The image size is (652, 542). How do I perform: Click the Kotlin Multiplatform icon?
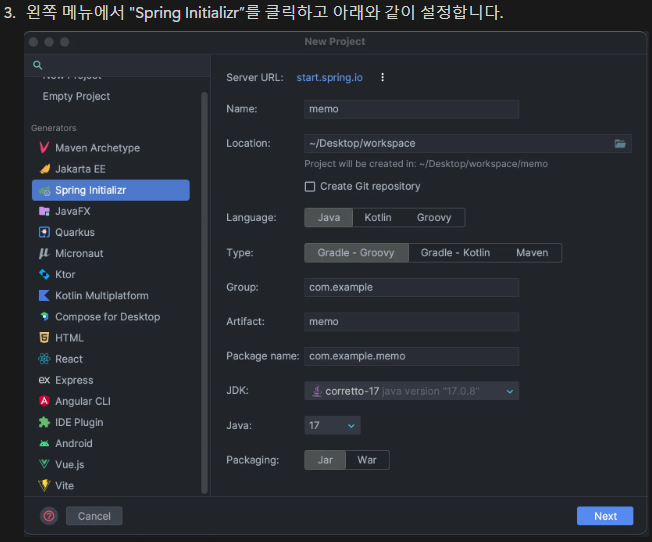(x=44, y=295)
